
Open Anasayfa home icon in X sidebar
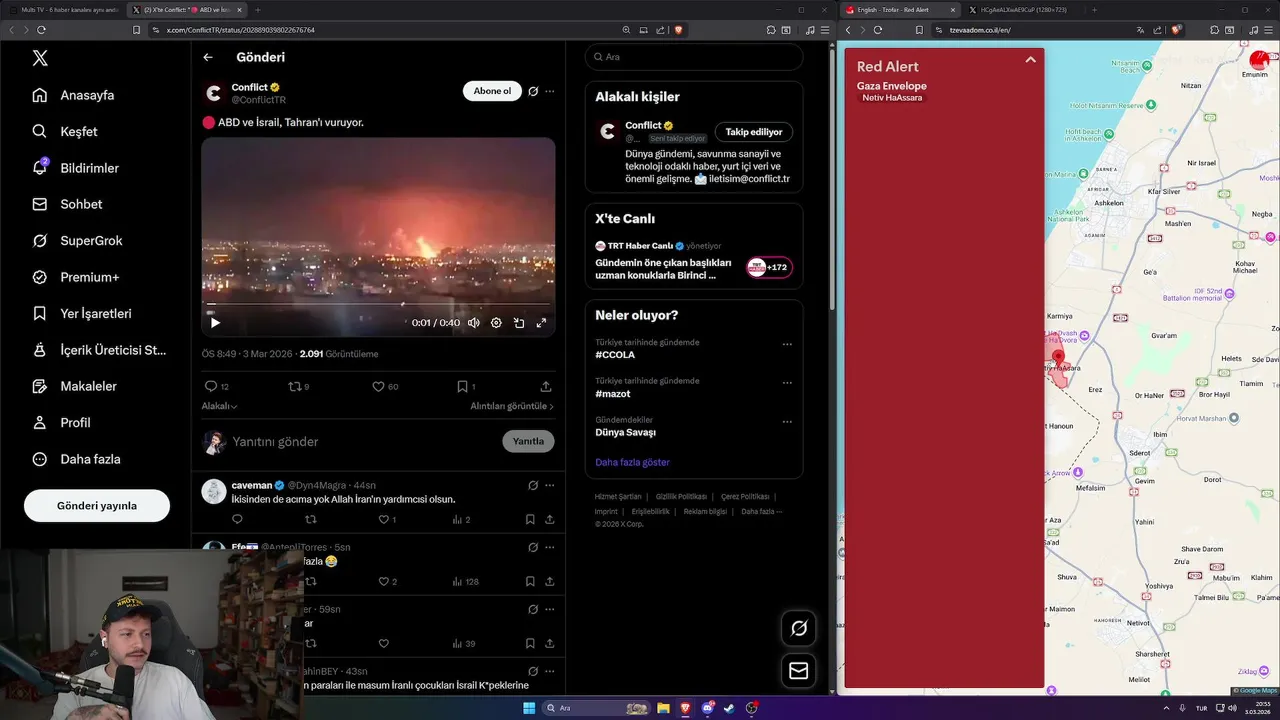coord(40,95)
